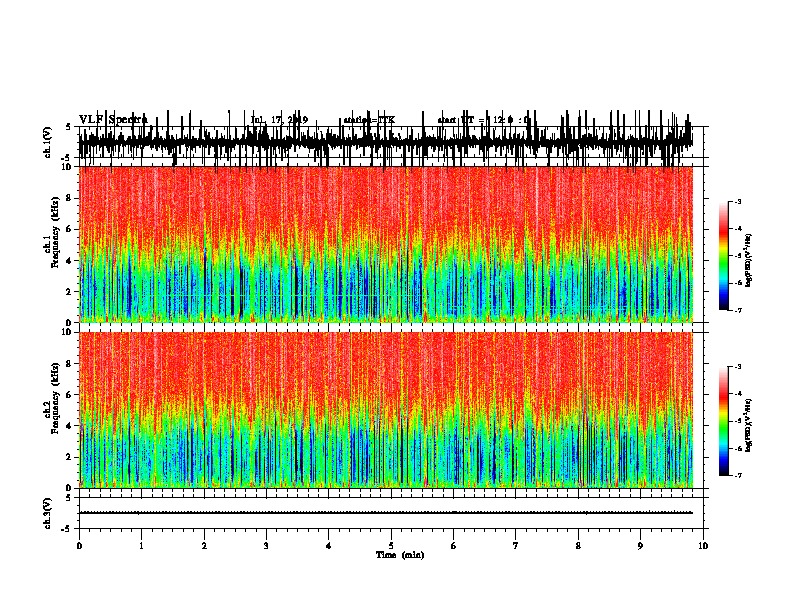Click the '8' kHz tick of ch.1 spectrogram
Screen dimensions: 792x612
pos(69,198)
